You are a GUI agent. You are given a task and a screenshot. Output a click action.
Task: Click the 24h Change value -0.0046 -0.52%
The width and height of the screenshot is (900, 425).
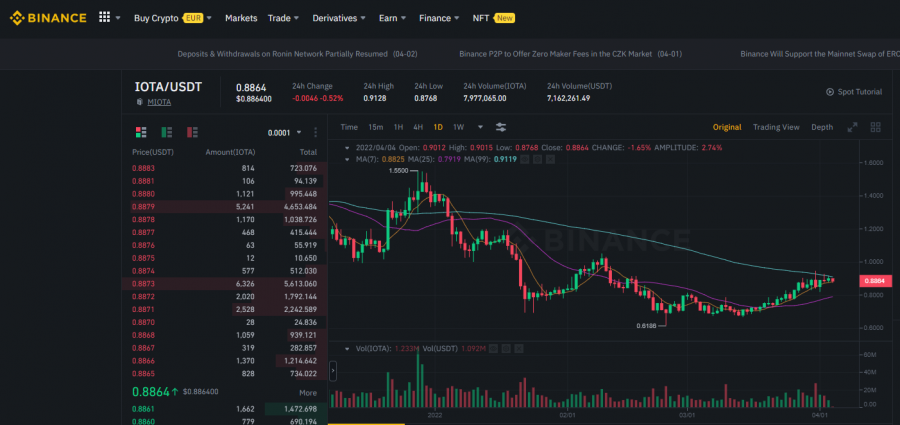[317, 98]
